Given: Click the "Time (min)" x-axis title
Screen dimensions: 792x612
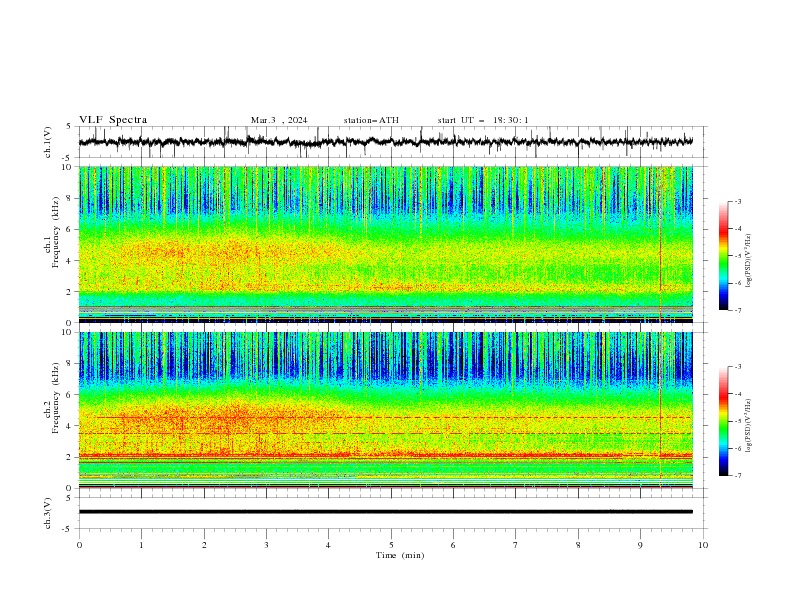Looking at the screenshot, I should tap(400, 555).
